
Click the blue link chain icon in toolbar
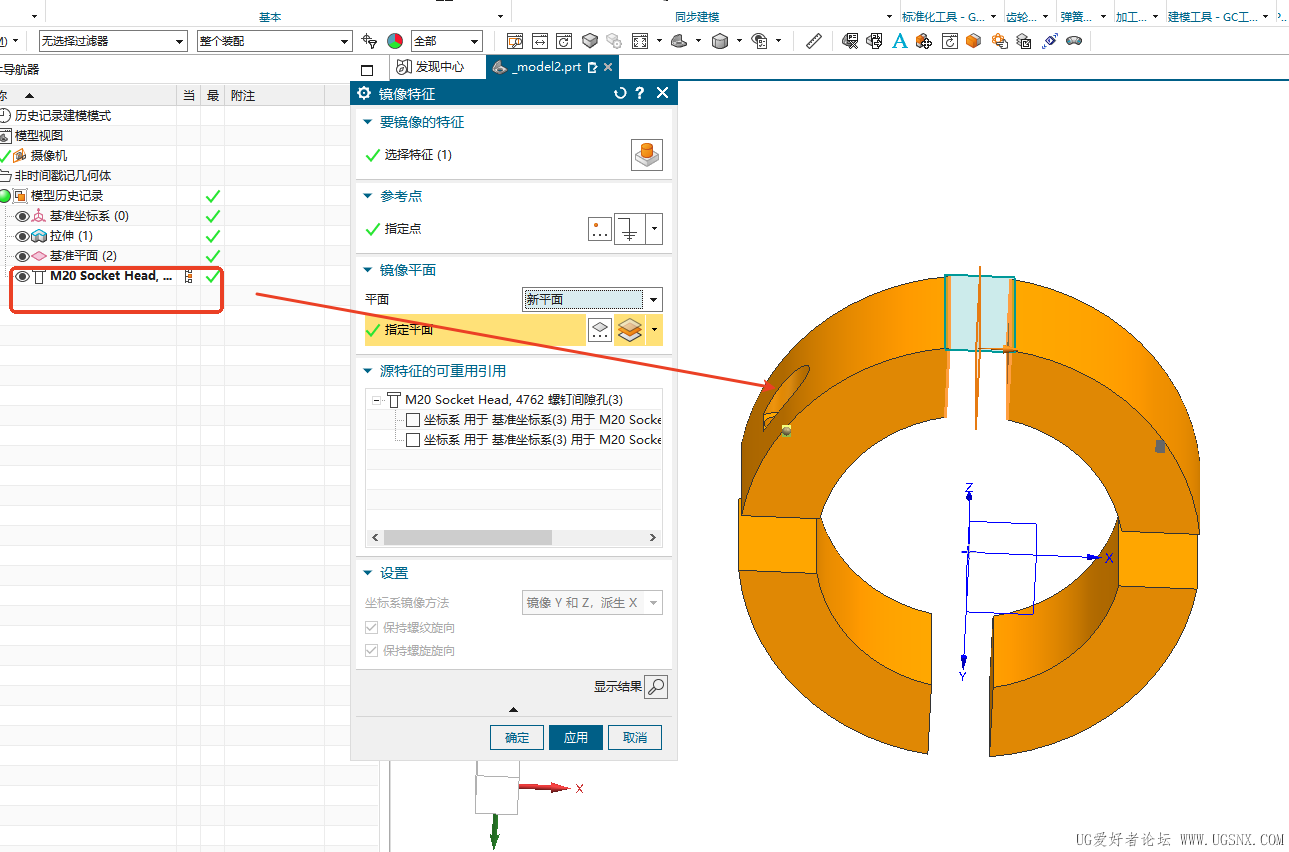tap(1049, 41)
